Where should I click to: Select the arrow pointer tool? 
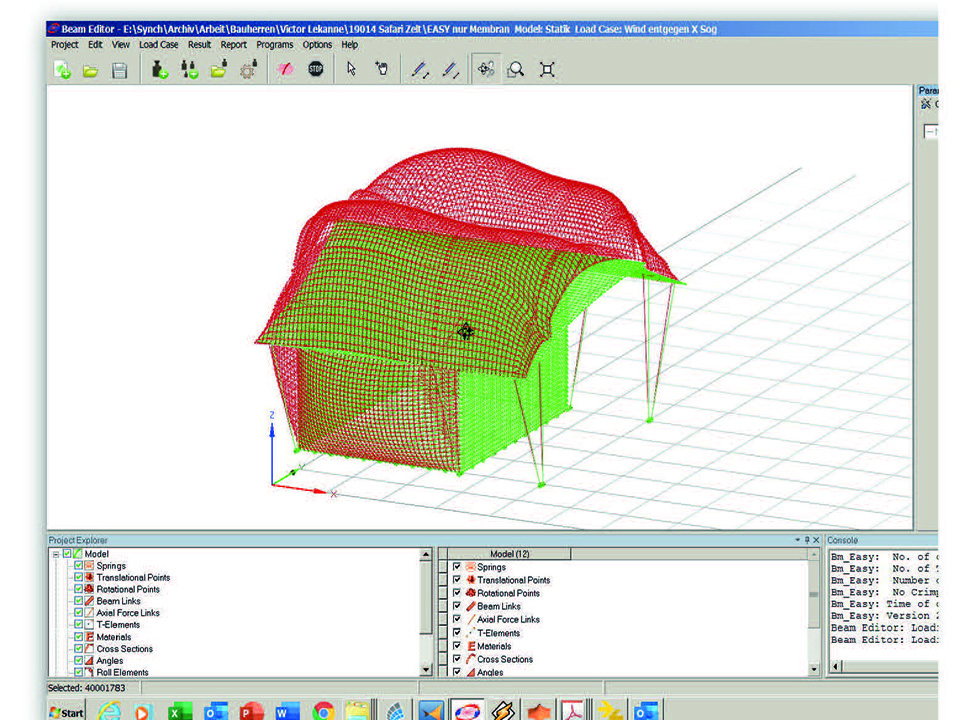point(351,70)
